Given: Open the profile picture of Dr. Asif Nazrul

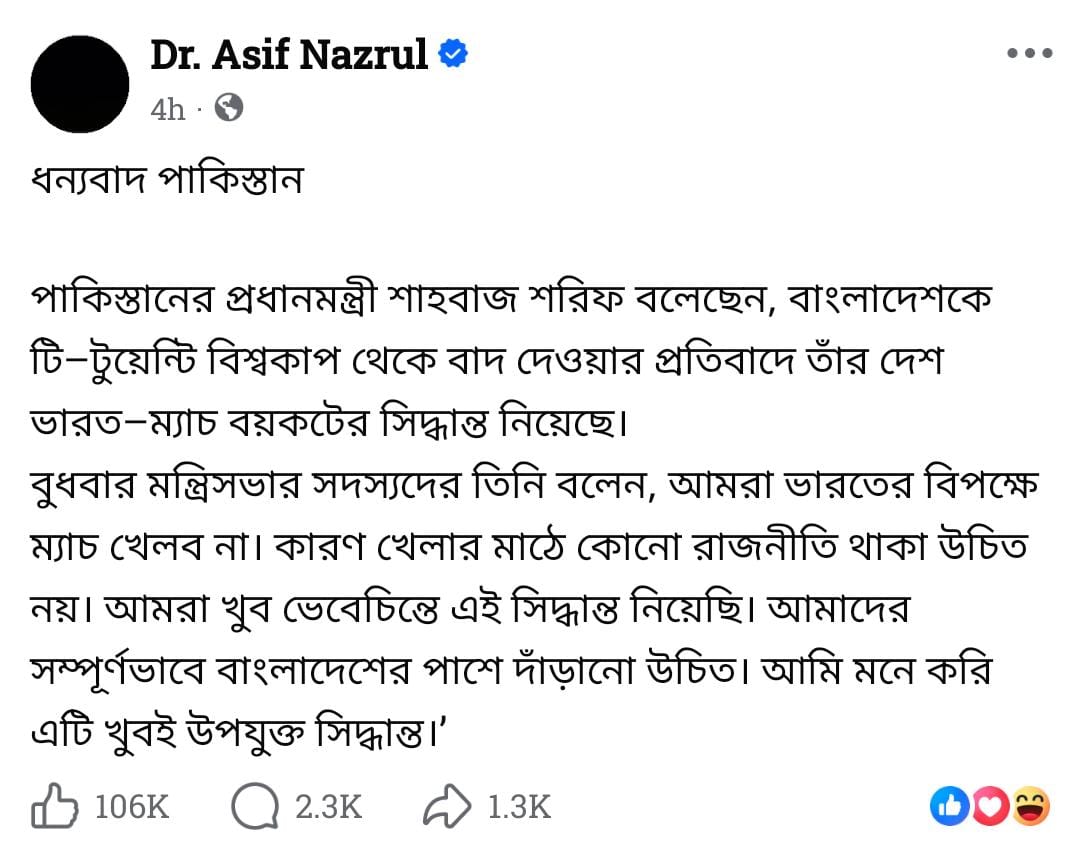Looking at the screenshot, I should [80, 82].
